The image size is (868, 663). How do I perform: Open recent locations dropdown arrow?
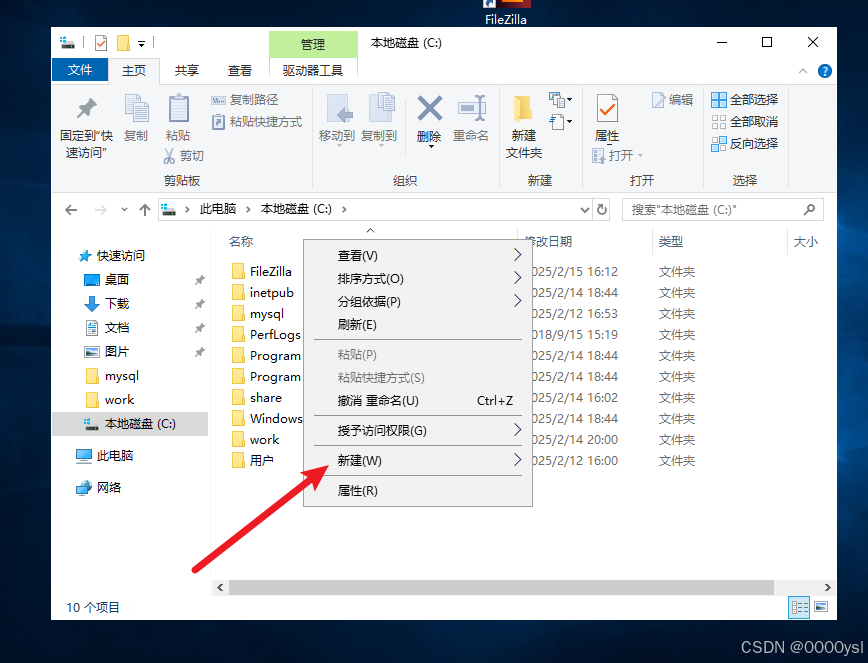click(x=125, y=210)
